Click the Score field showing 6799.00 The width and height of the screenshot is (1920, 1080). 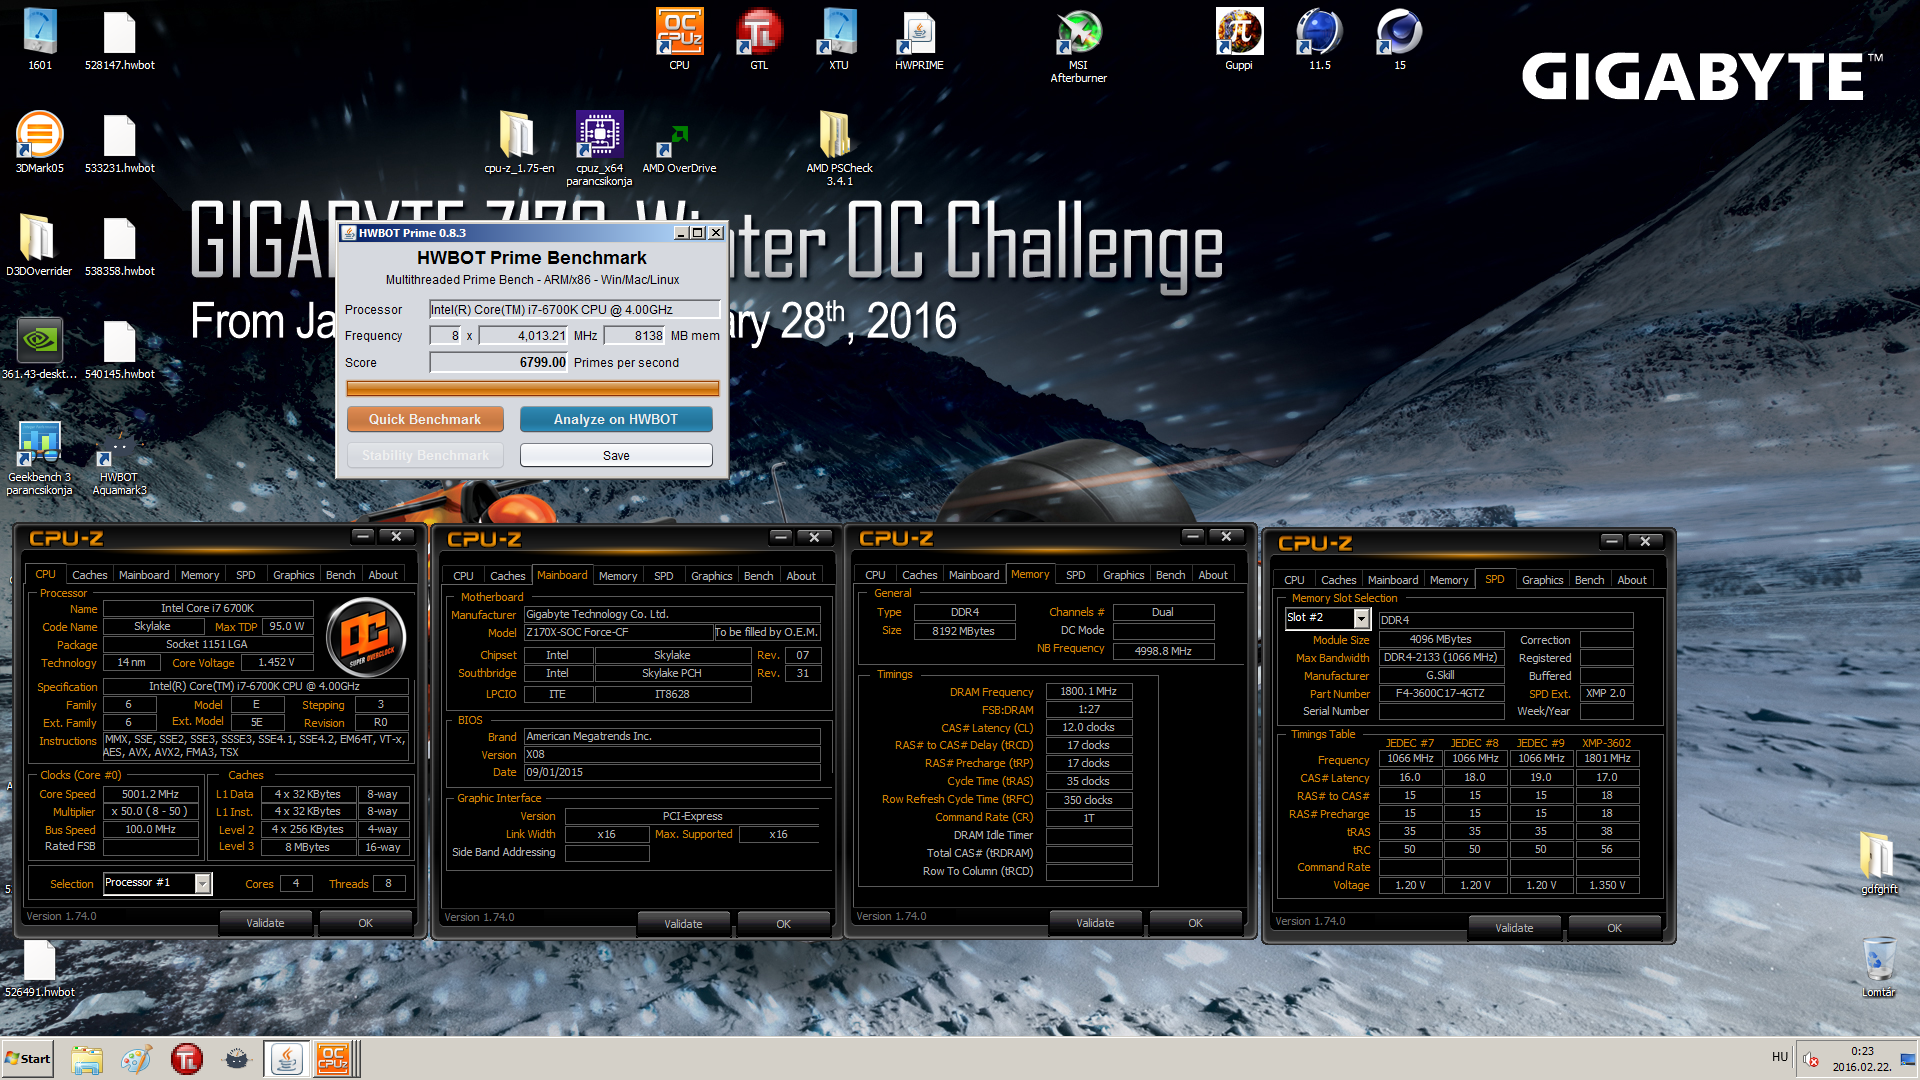[499, 362]
